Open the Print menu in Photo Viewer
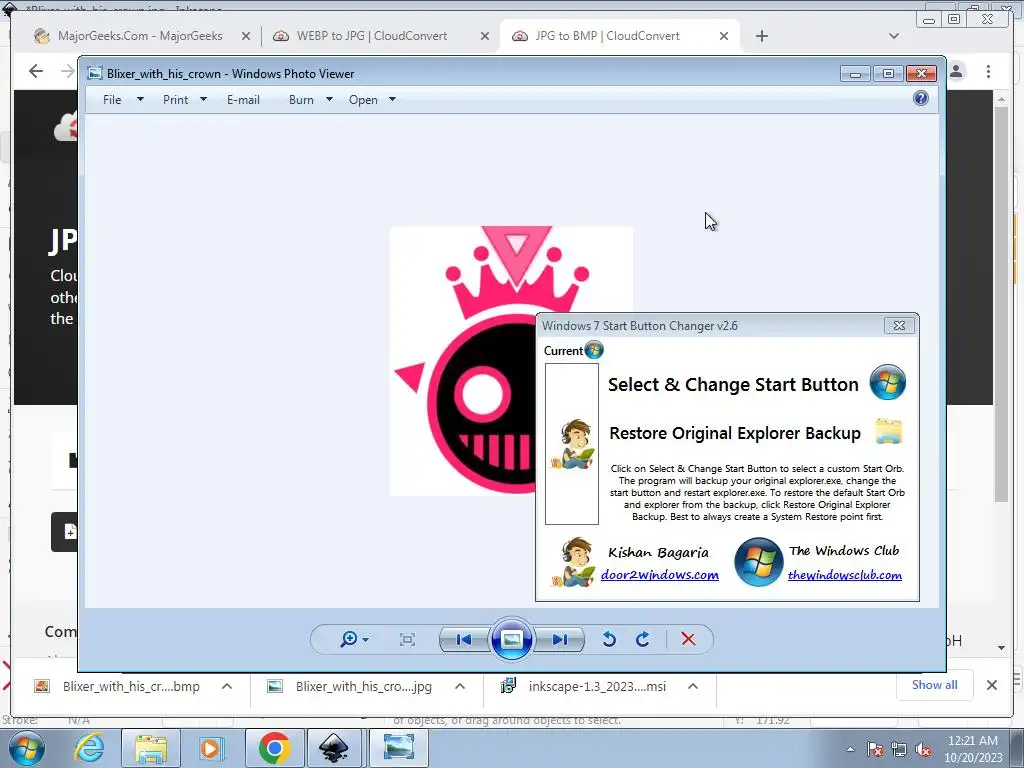The width and height of the screenshot is (1024, 768). point(176,100)
